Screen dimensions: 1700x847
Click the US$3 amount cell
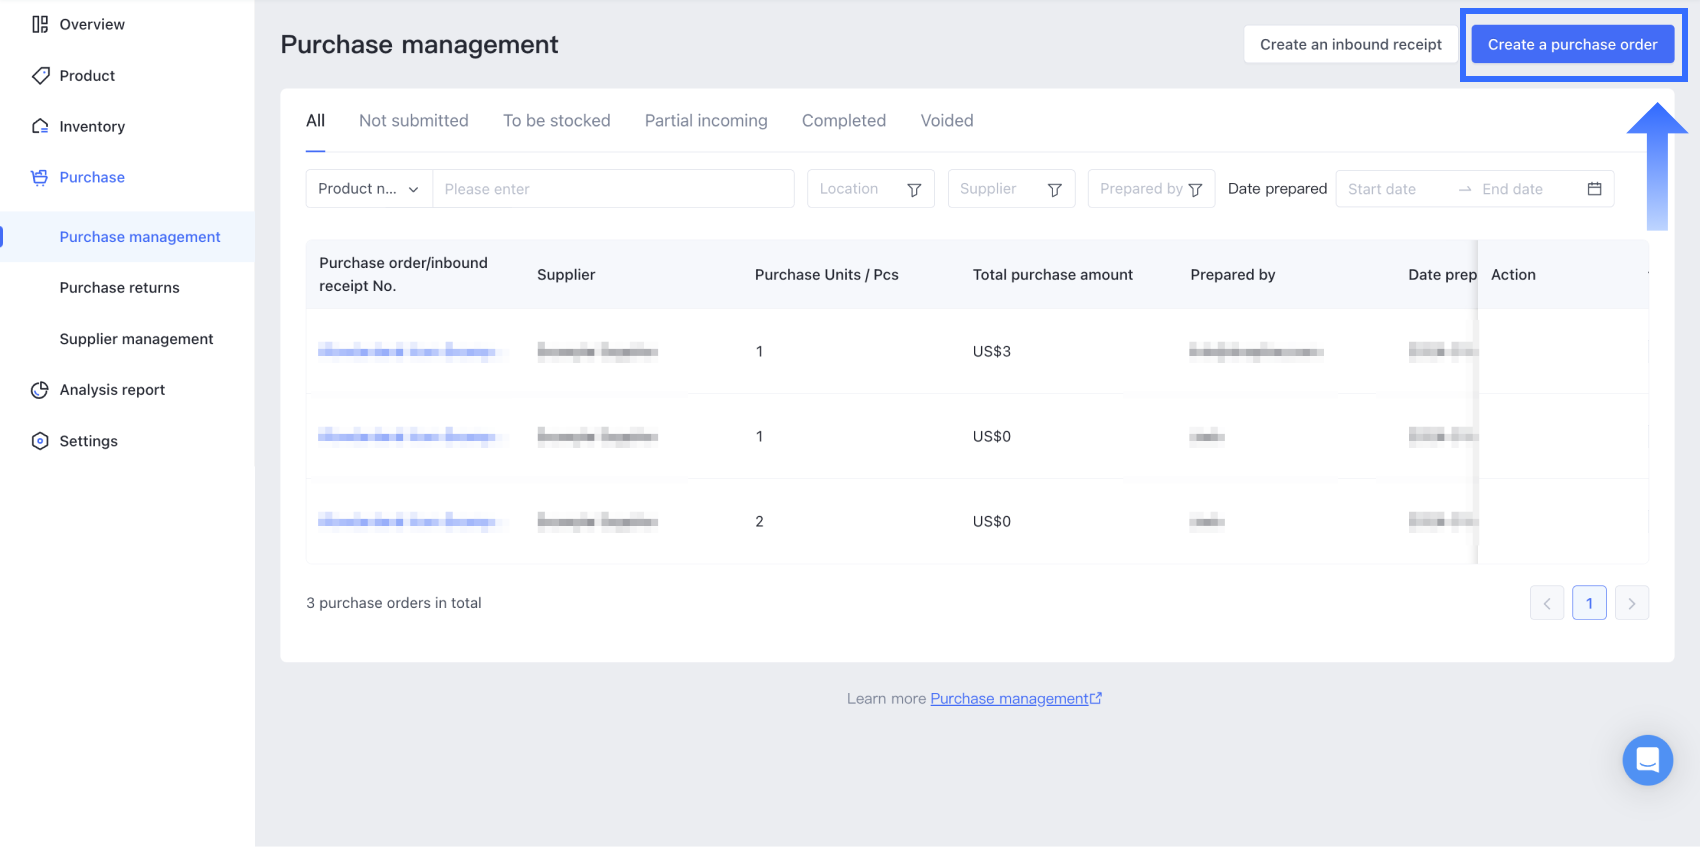point(992,351)
